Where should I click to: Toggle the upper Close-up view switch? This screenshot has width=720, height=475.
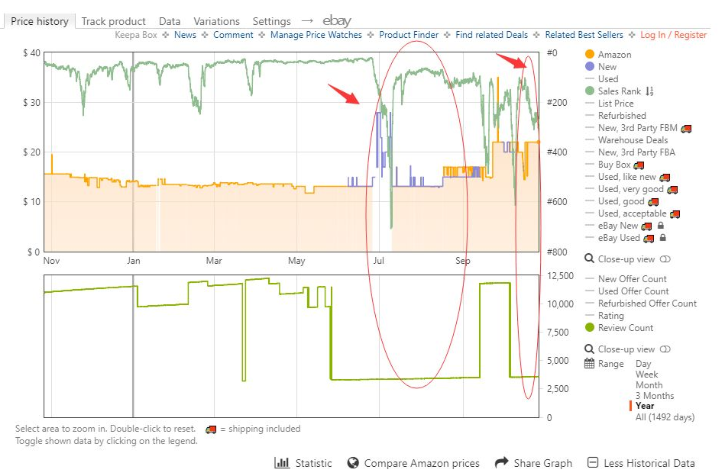(664, 259)
